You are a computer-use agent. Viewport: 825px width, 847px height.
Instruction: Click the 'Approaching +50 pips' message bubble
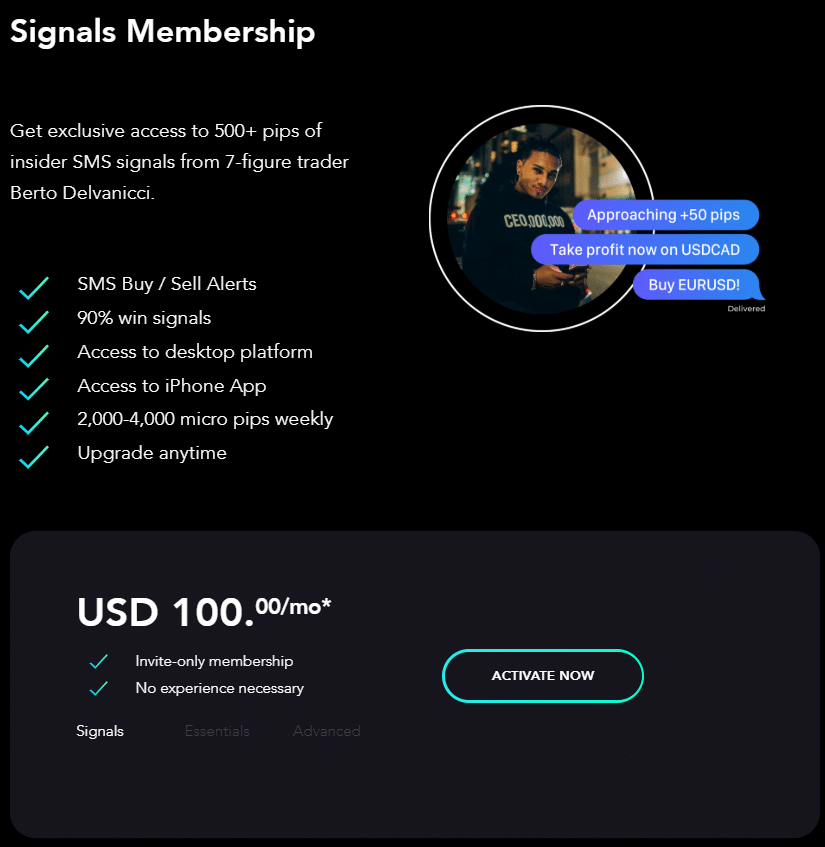coord(666,214)
